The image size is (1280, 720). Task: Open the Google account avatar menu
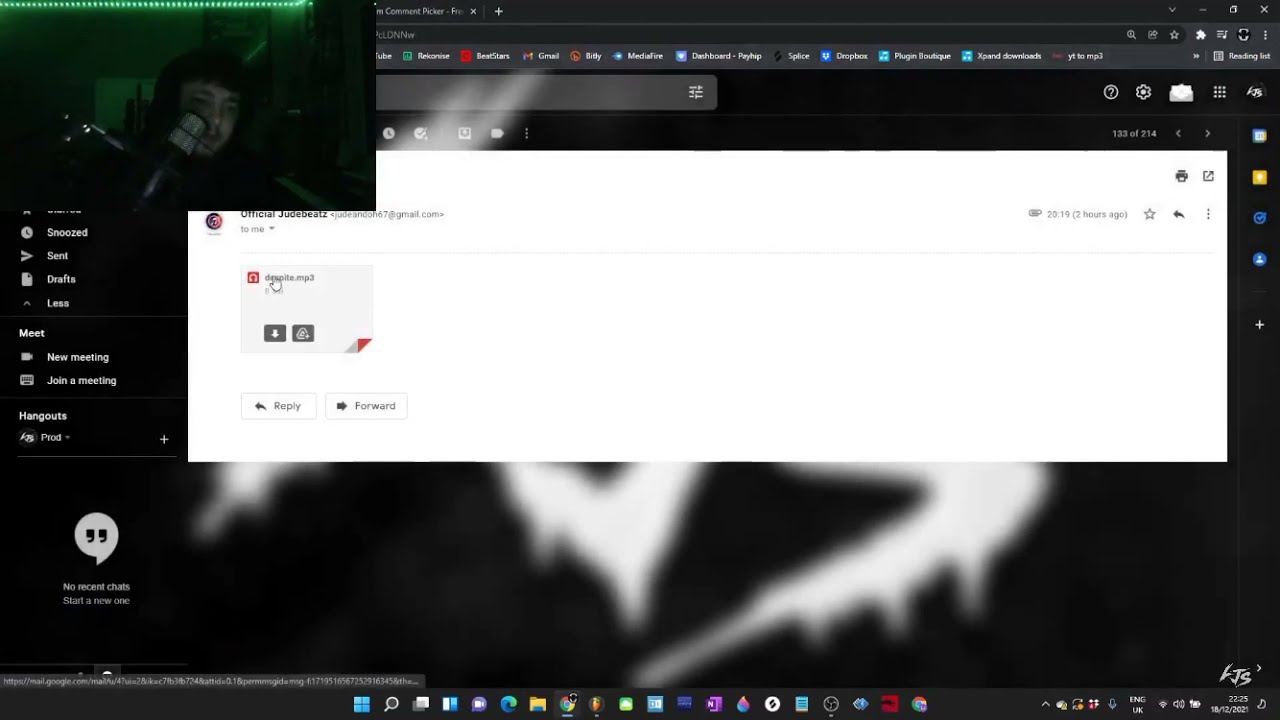tap(1255, 92)
